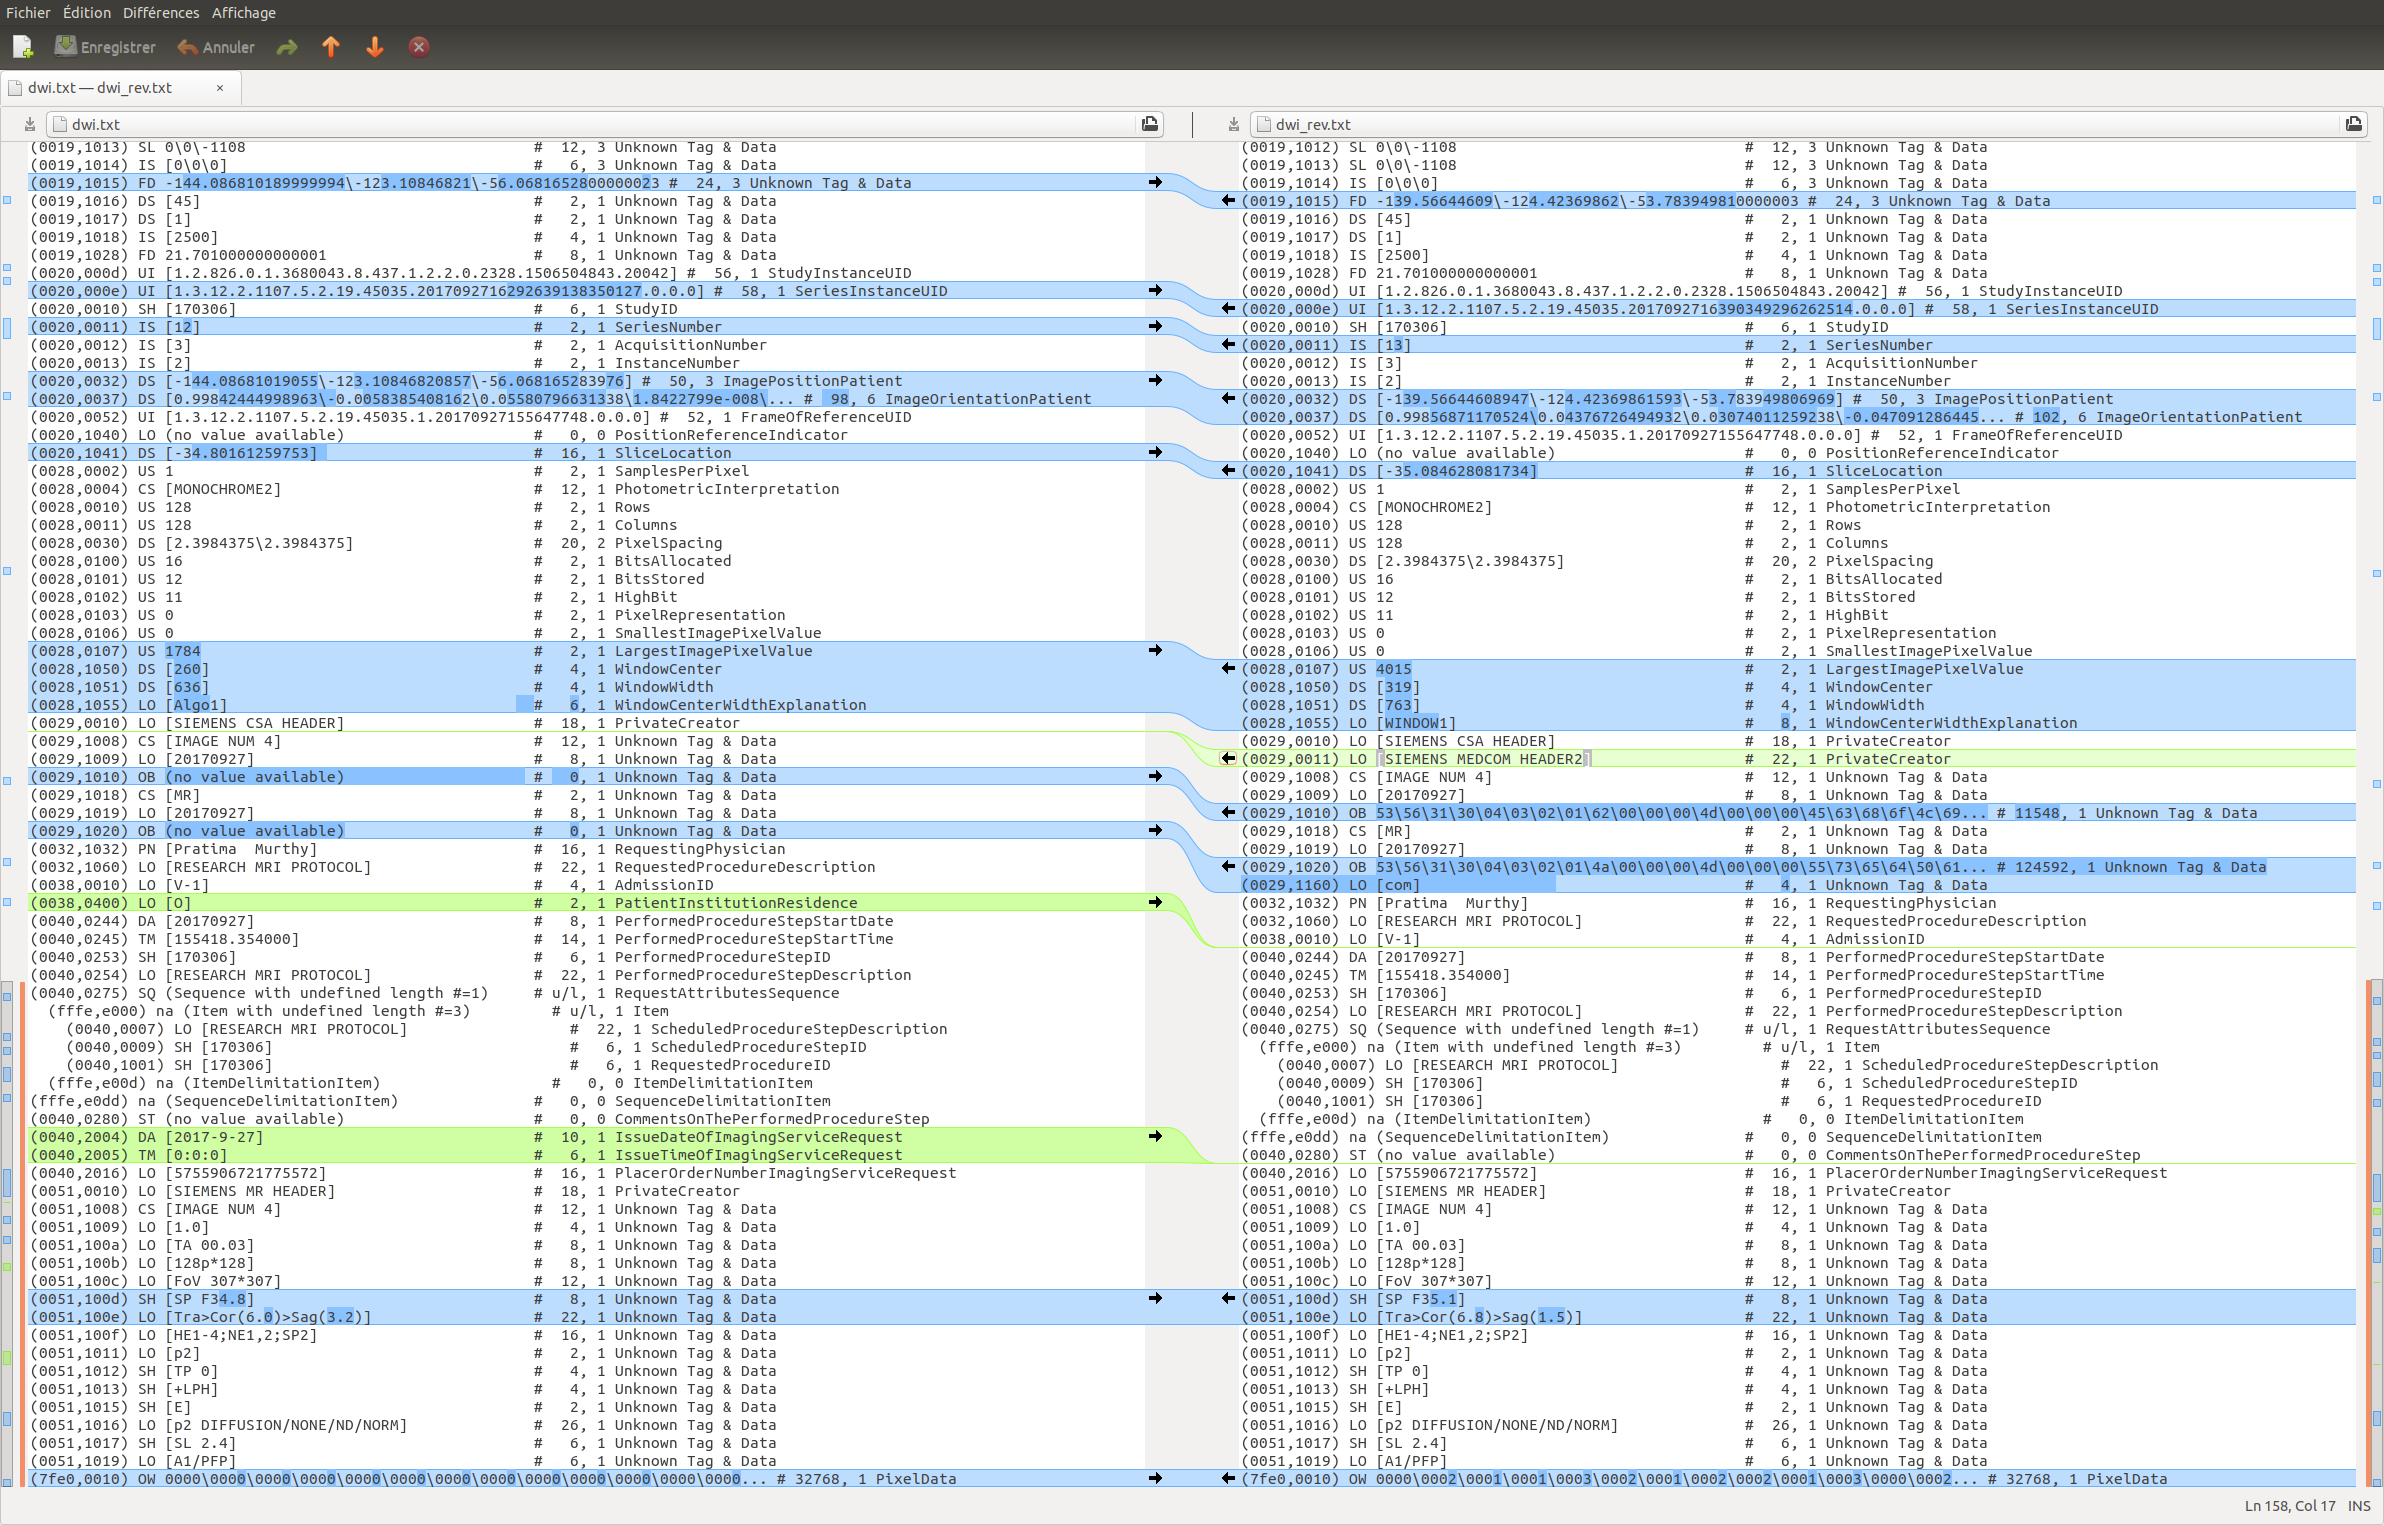
Task: Open the Affichage menu
Action: (243, 13)
